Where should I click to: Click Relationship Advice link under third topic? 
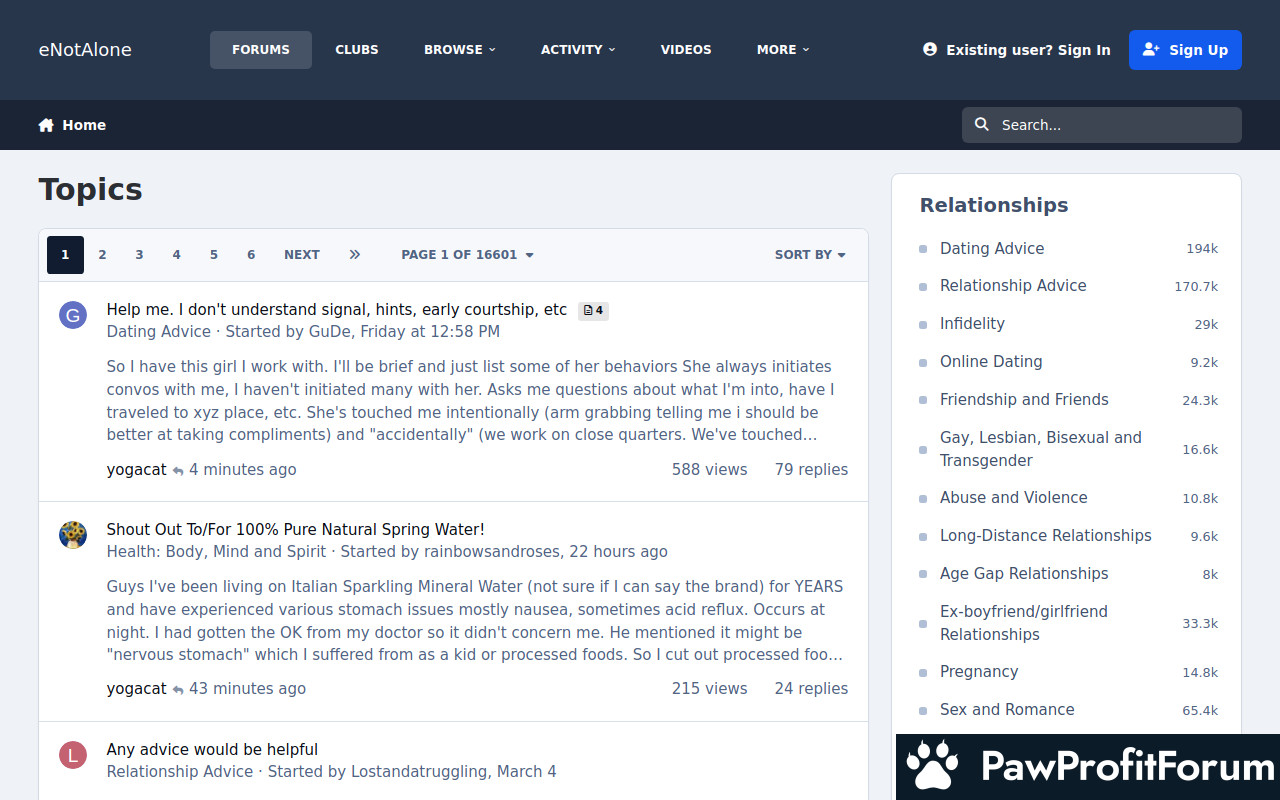pos(180,772)
